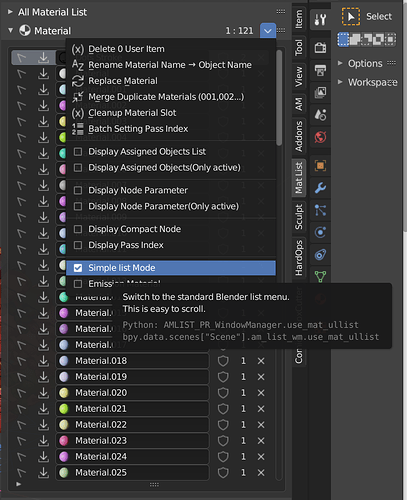Enable Display Assigned Objects(Only active)
Viewport: 407px width, 500px height.
[x=78, y=168]
